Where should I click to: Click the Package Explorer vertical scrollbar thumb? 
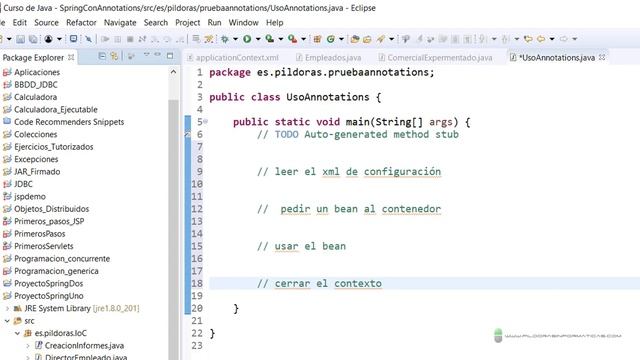click(173, 229)
